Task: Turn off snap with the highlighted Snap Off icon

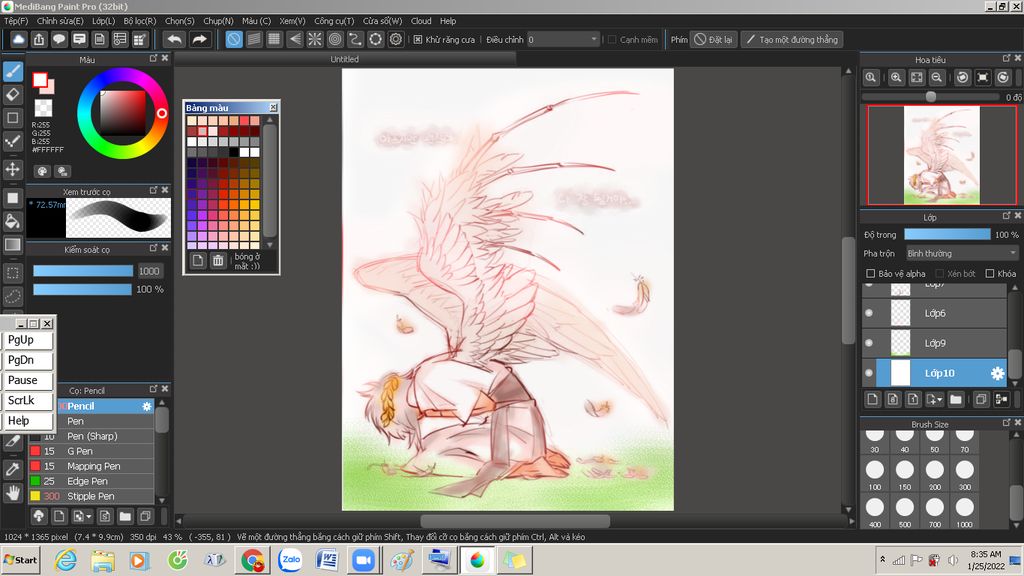Action: [234, 39]
